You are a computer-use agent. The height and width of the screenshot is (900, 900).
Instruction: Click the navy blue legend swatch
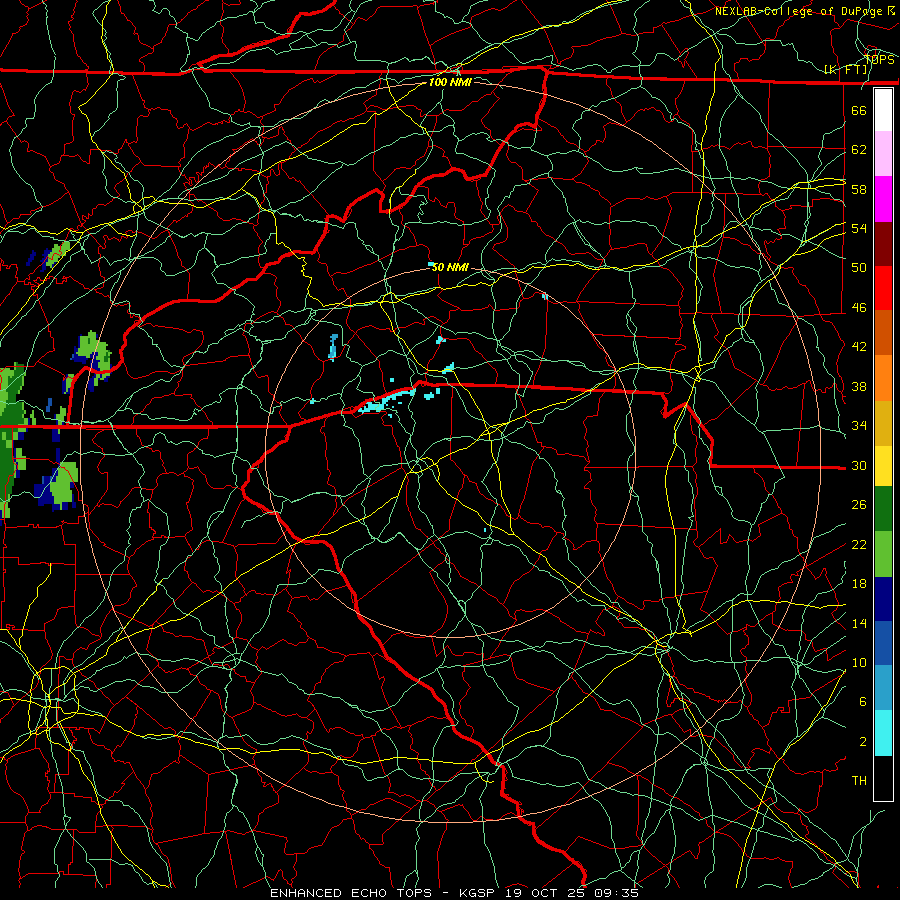pos(883,599)
